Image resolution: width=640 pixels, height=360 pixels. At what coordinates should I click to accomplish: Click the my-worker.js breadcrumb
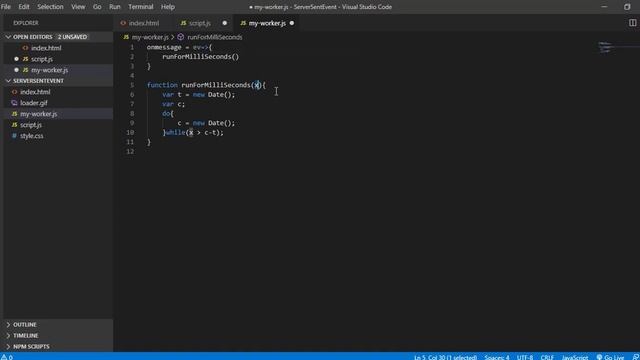pyautogui.click(x=150, y=37)
